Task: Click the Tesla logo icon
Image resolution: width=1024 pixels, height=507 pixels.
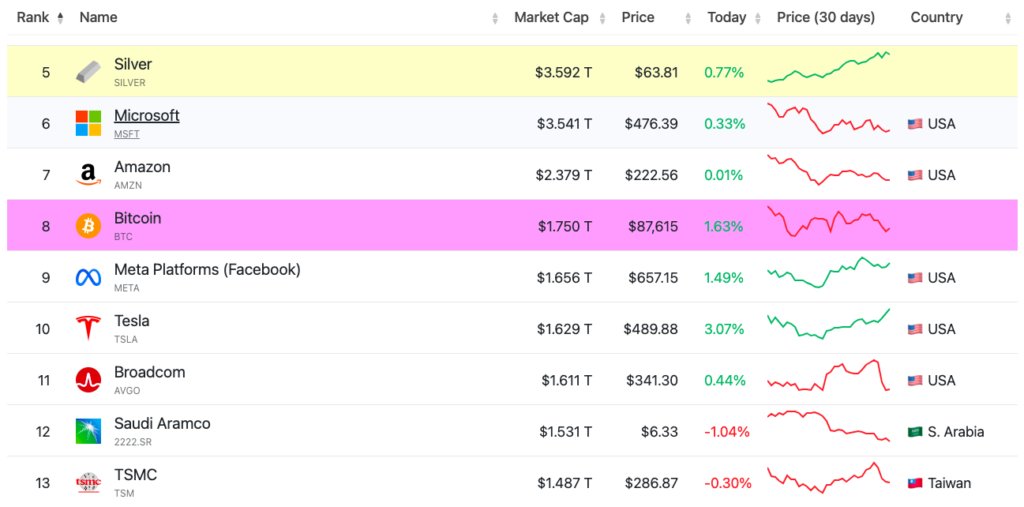Action: 88,329
